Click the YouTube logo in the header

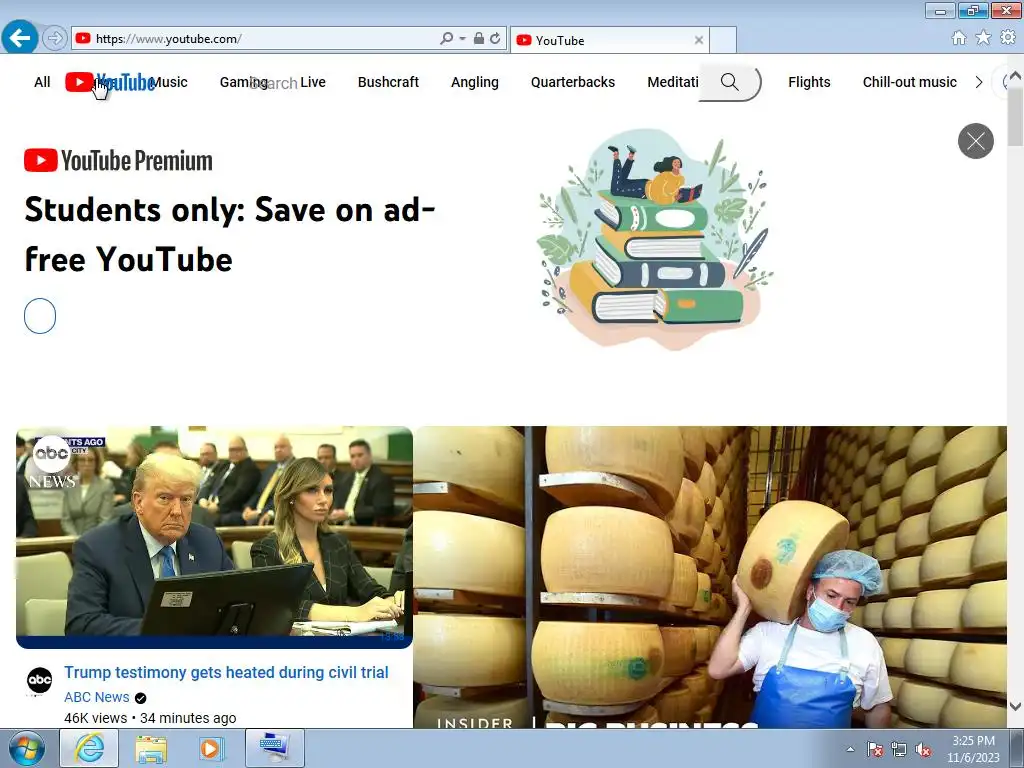pos(110,82)
